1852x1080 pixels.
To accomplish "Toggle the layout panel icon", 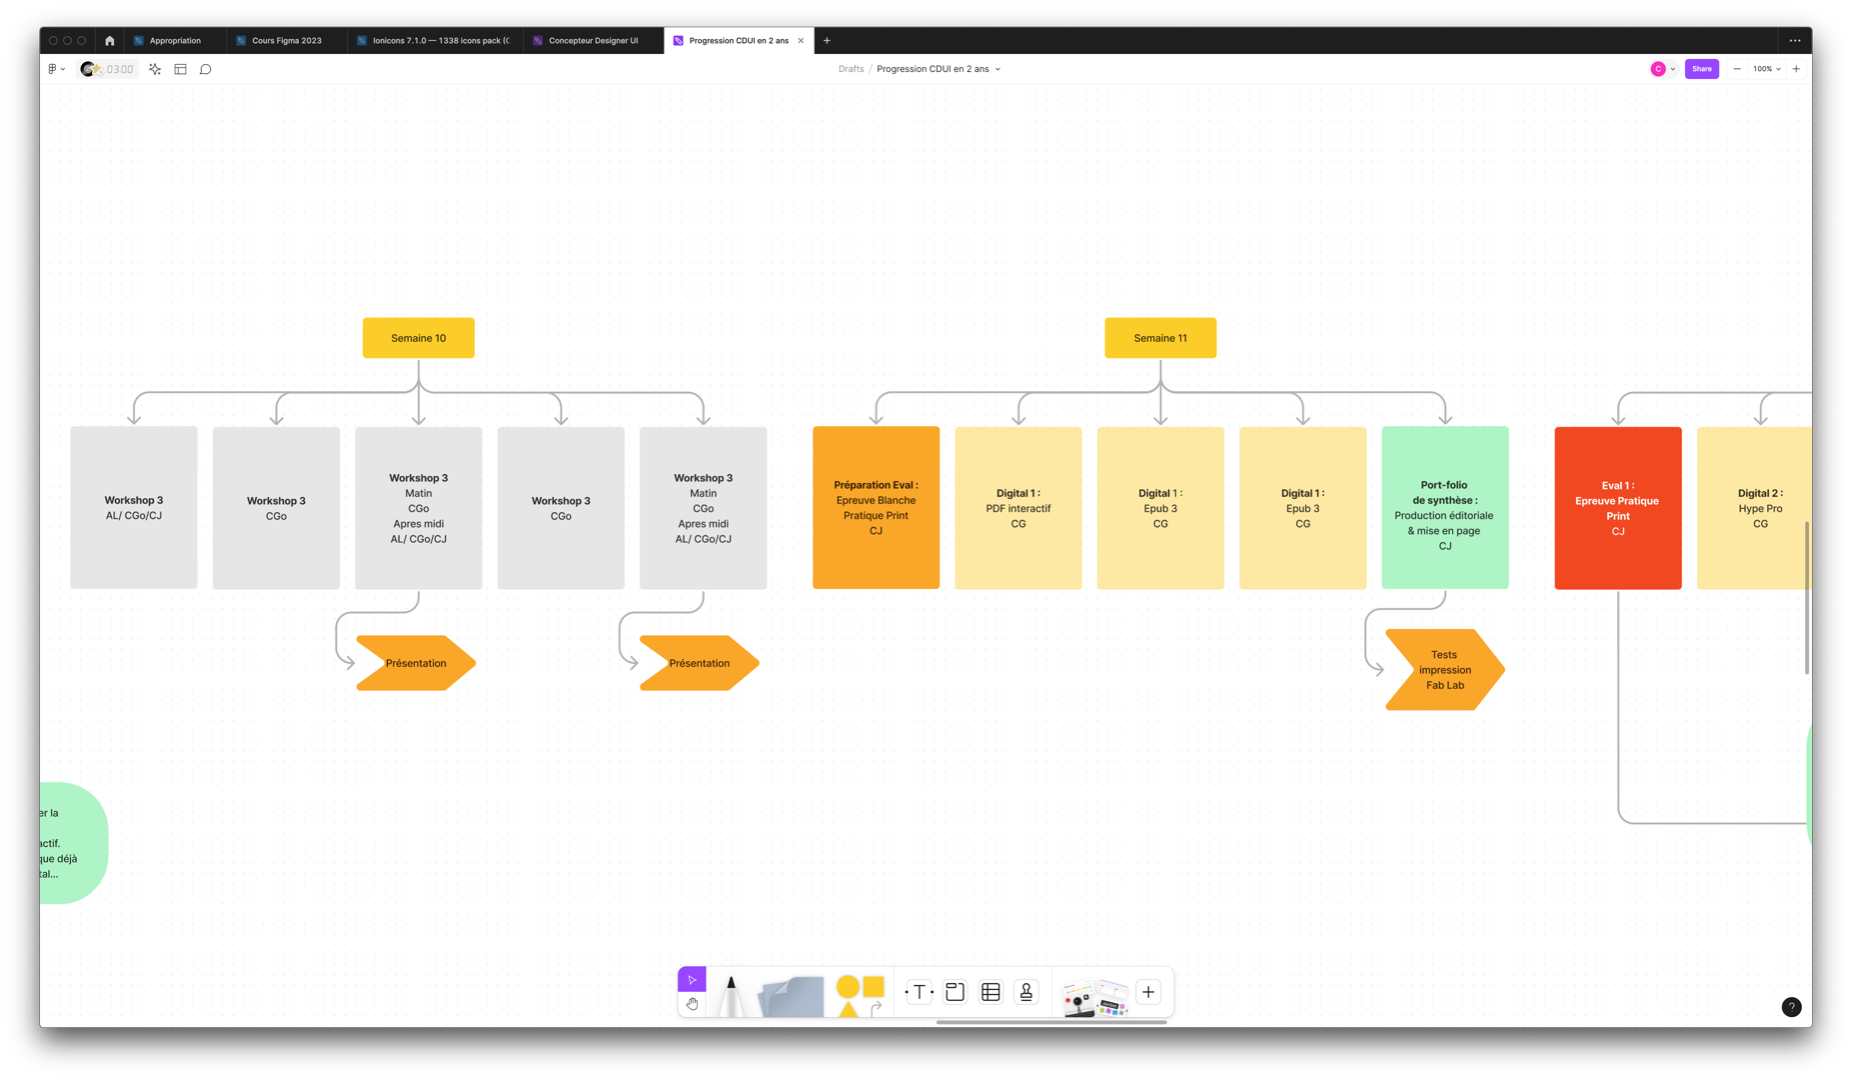I will pos(181,69).
